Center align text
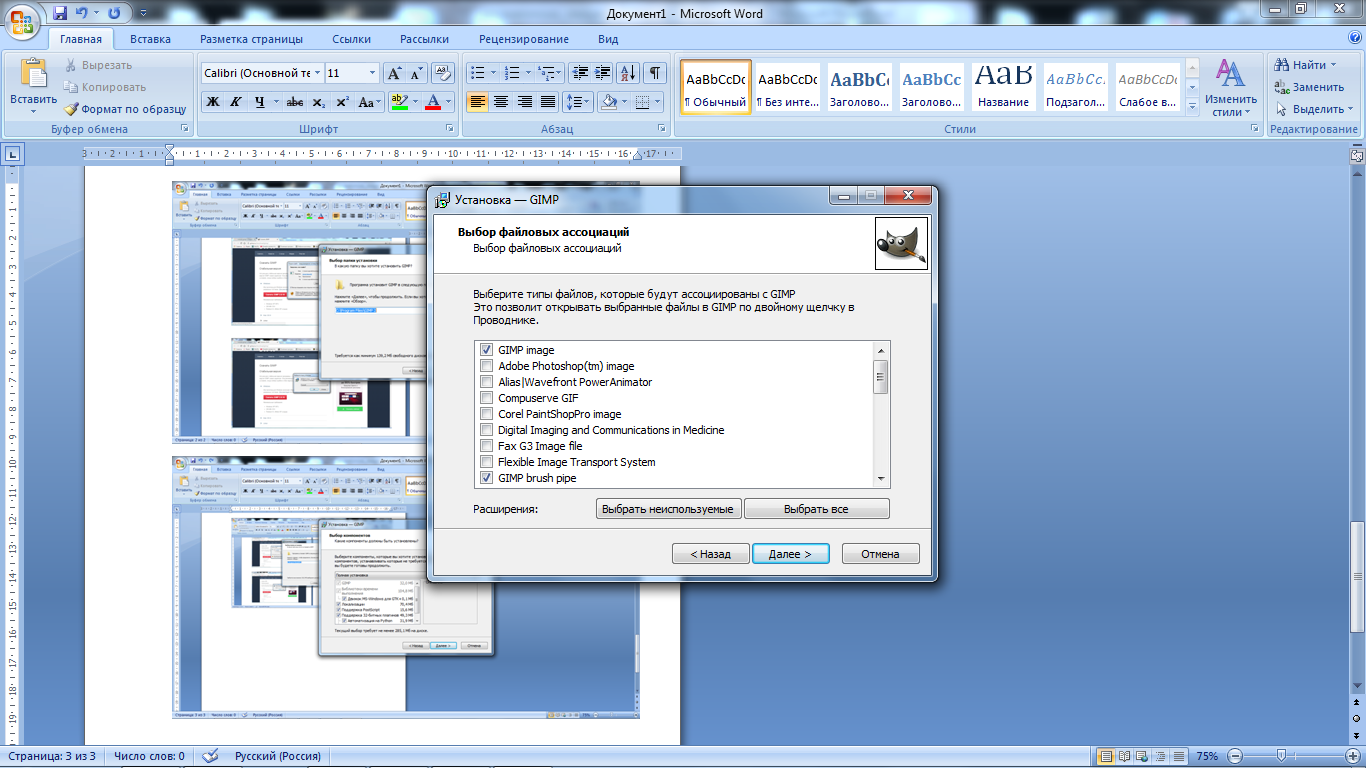The height and width of the screenshot is (768, 1366). 500,102
